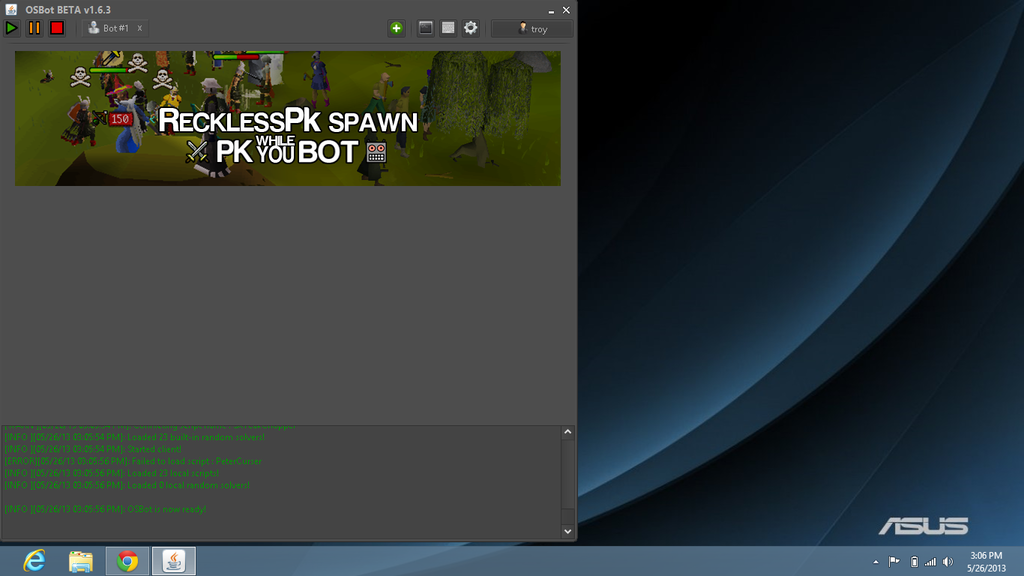Close the OSBot BETA window

(x=566, y=10)
